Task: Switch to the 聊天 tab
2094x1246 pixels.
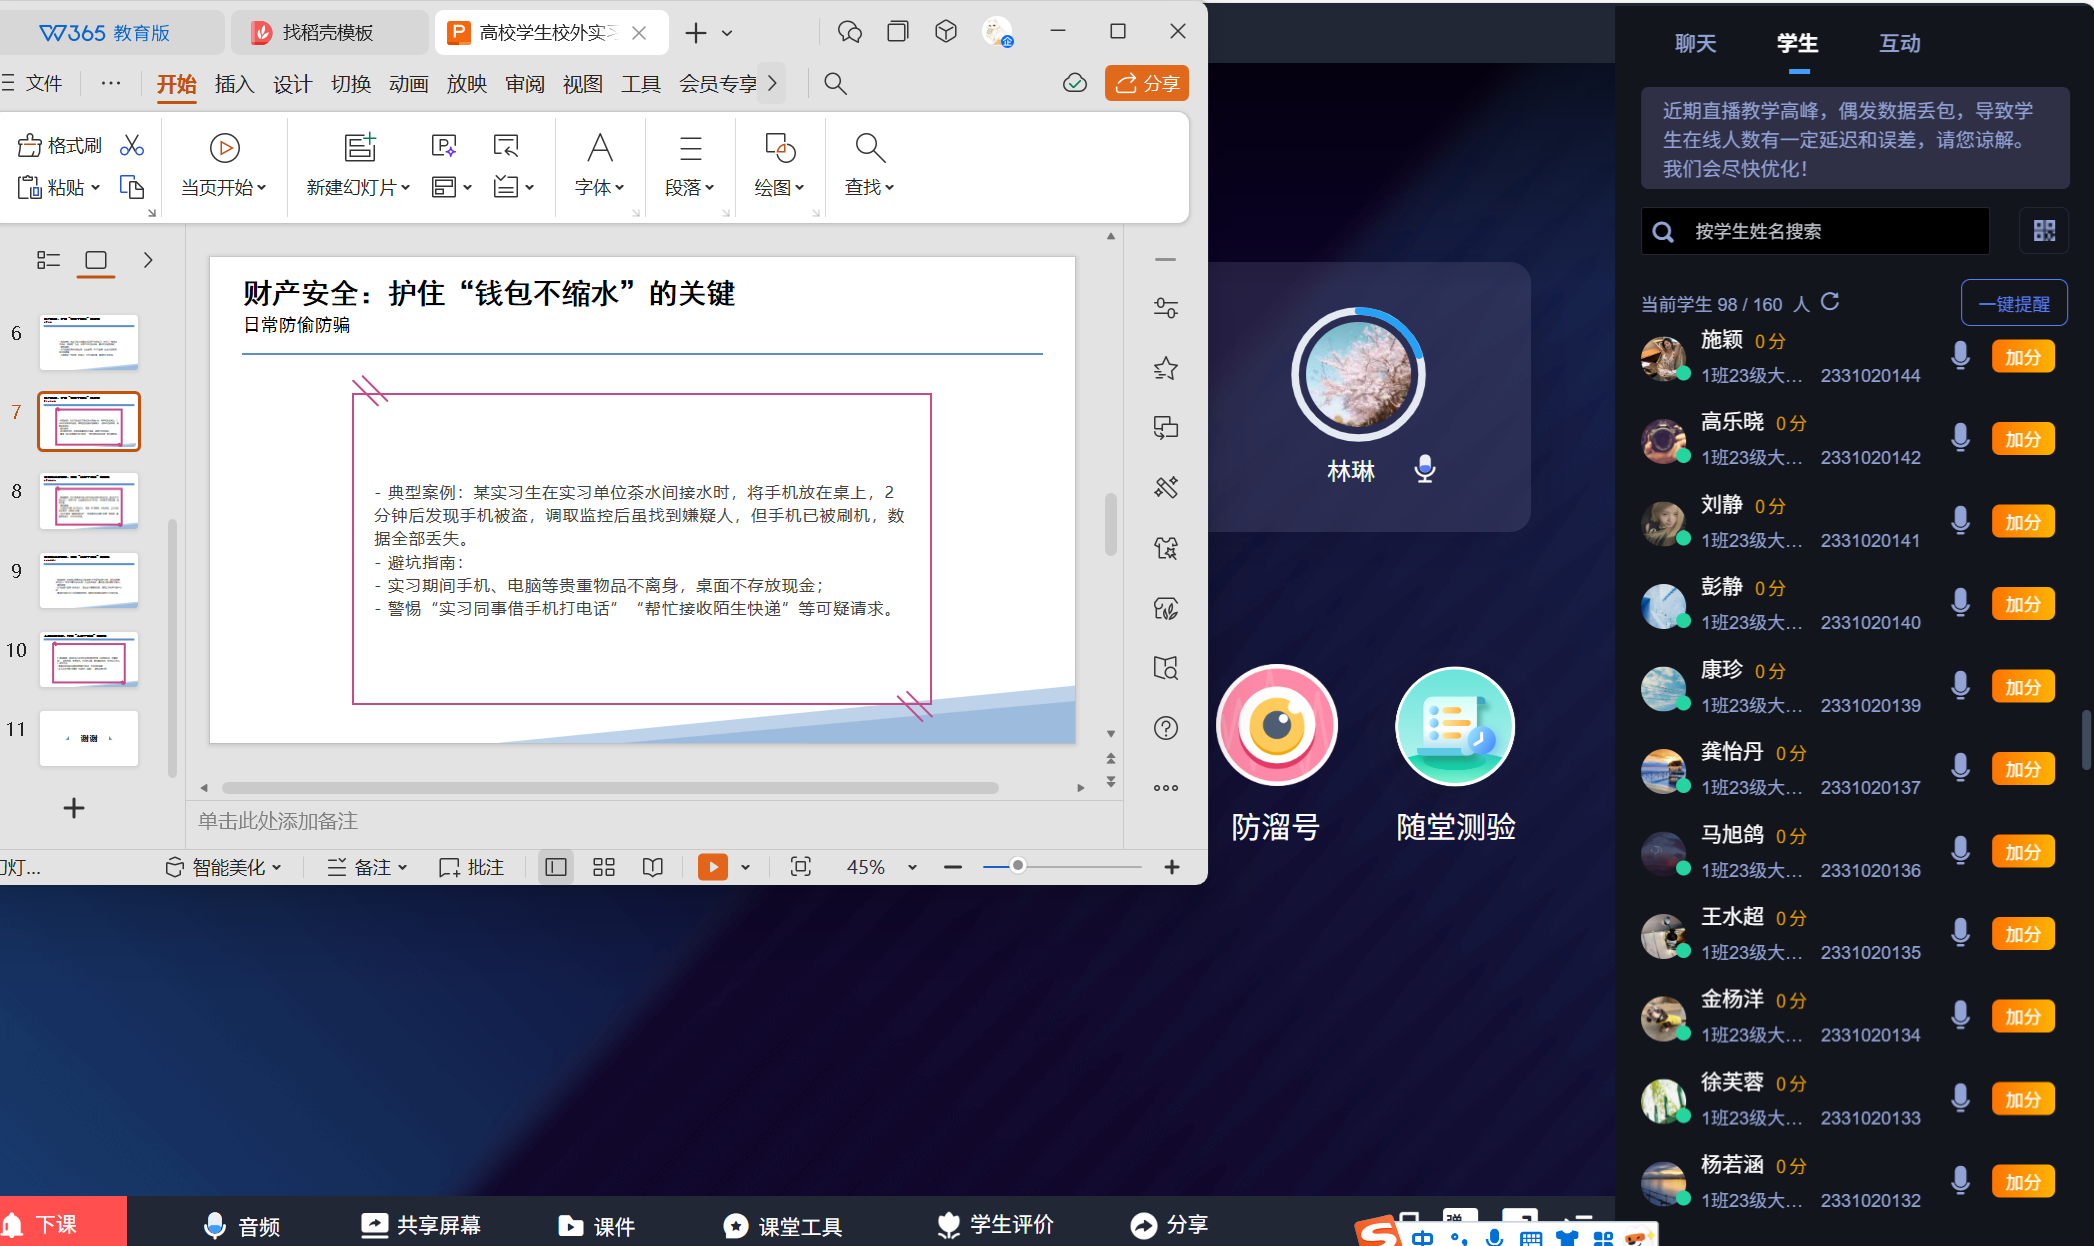Action: [1695, 43]
